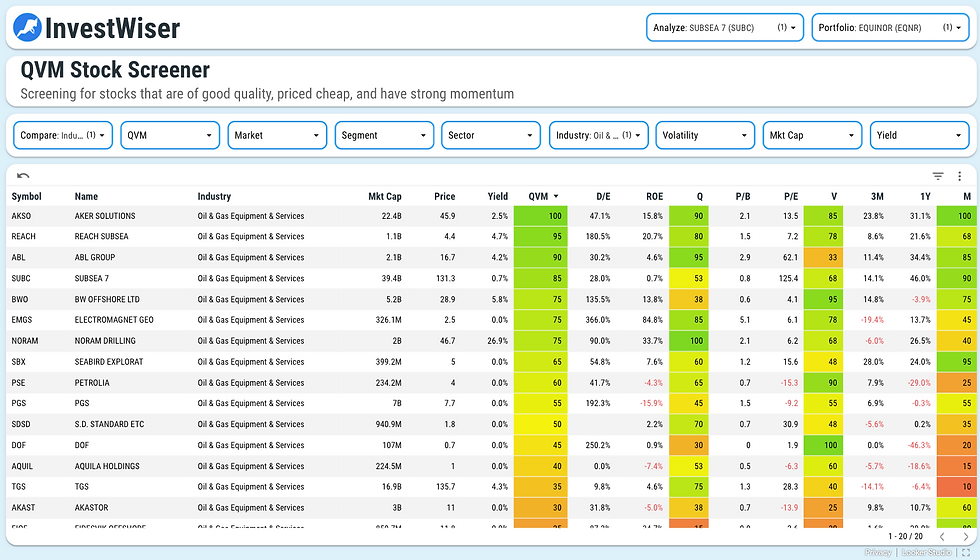The image size is (980, 560).
Task: Click NORAM DRILLING yield 26.9%
Action: [x=498, y=341]
